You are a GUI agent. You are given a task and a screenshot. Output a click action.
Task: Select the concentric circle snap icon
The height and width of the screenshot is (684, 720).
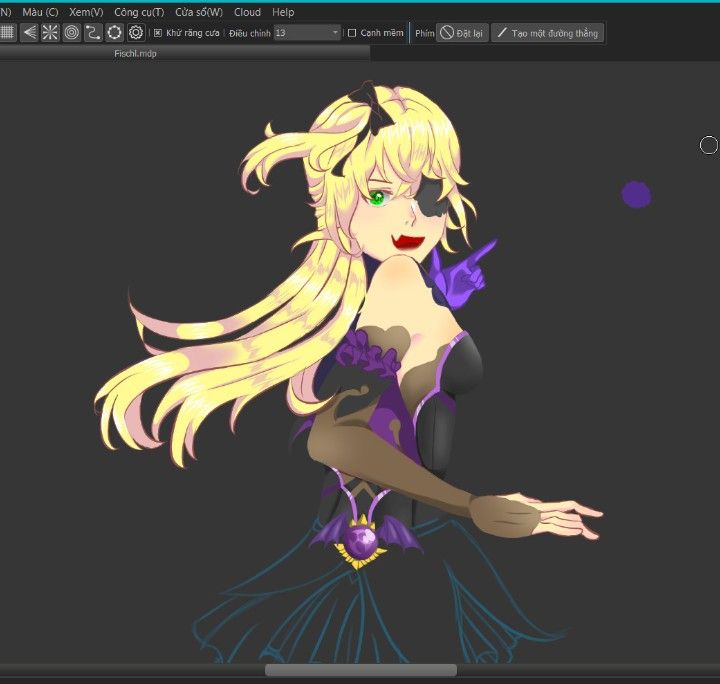click(72, 33)
